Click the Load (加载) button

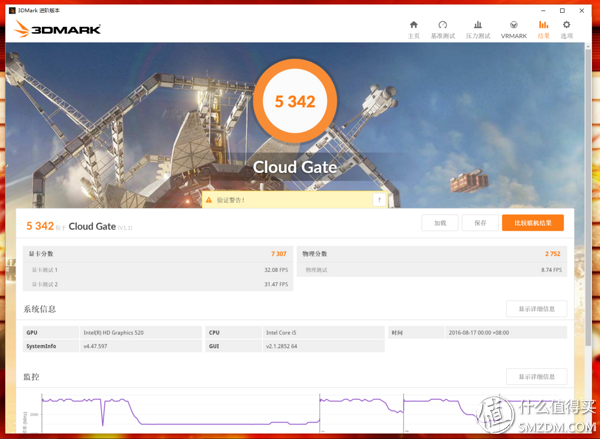click(x=440, y=223)
